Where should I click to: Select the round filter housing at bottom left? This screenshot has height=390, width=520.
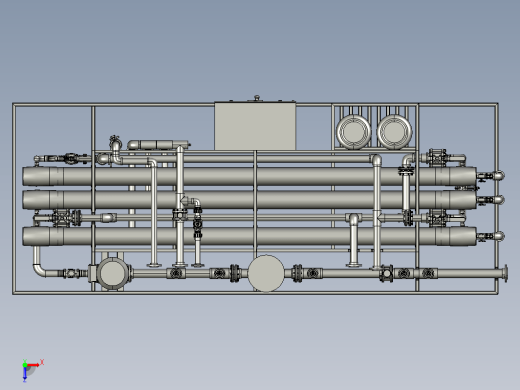[113, 273]
